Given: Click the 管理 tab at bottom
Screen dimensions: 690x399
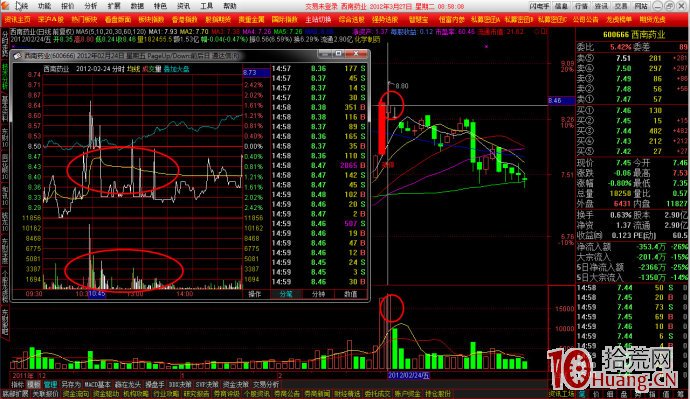Looking at the screenshot, I should click(x=51, y=384).
